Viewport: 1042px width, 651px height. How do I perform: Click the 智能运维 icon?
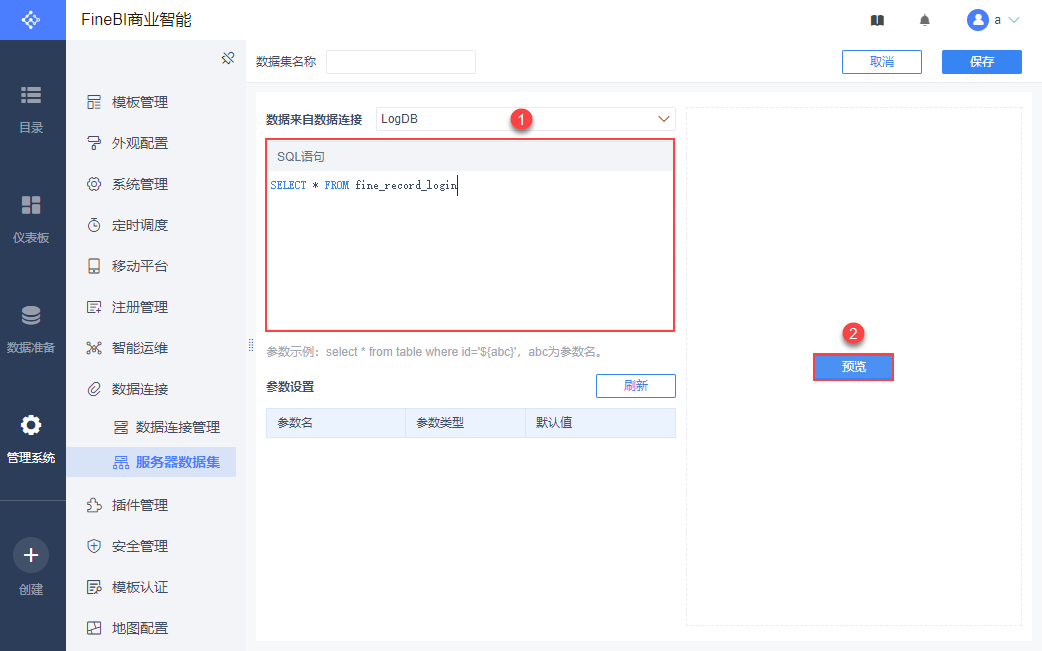click(x=94, y=348)
